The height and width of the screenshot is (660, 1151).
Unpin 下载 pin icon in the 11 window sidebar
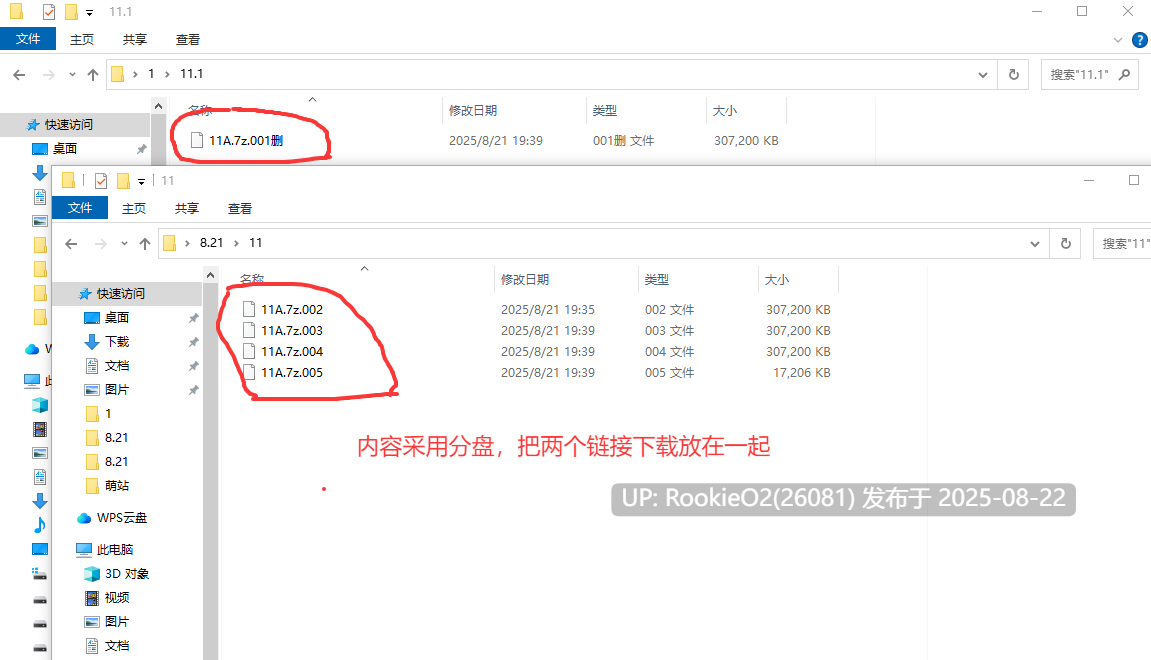click(193, 342)
